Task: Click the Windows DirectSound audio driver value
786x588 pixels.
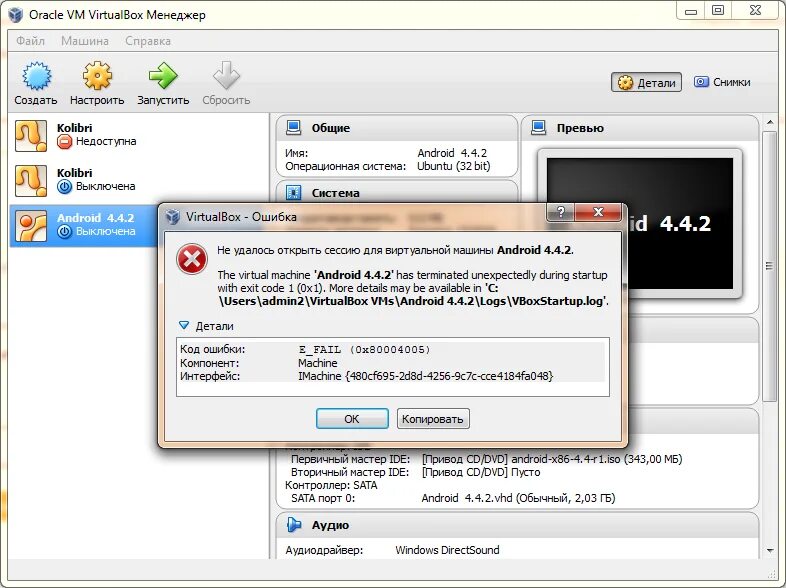Action: [x=447, y=550]
